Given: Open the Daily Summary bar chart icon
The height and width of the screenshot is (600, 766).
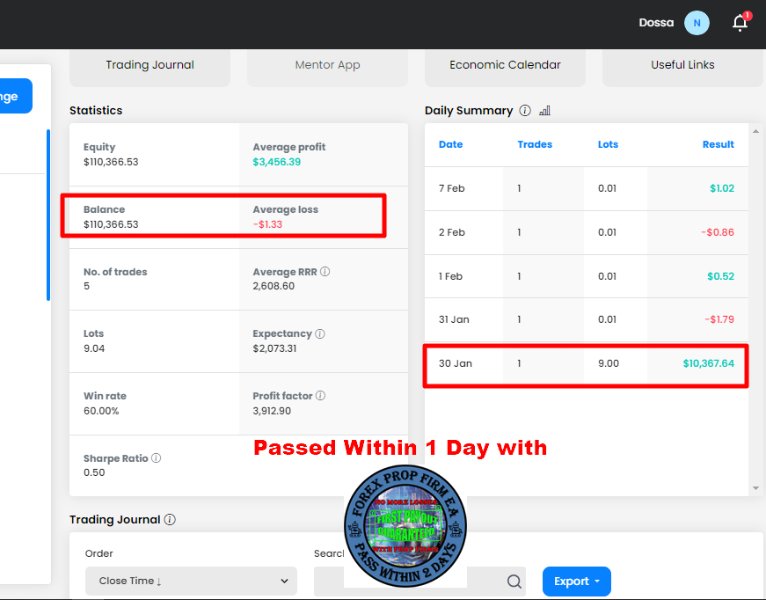Looking at the screenshot, I should tap(545, 110).
